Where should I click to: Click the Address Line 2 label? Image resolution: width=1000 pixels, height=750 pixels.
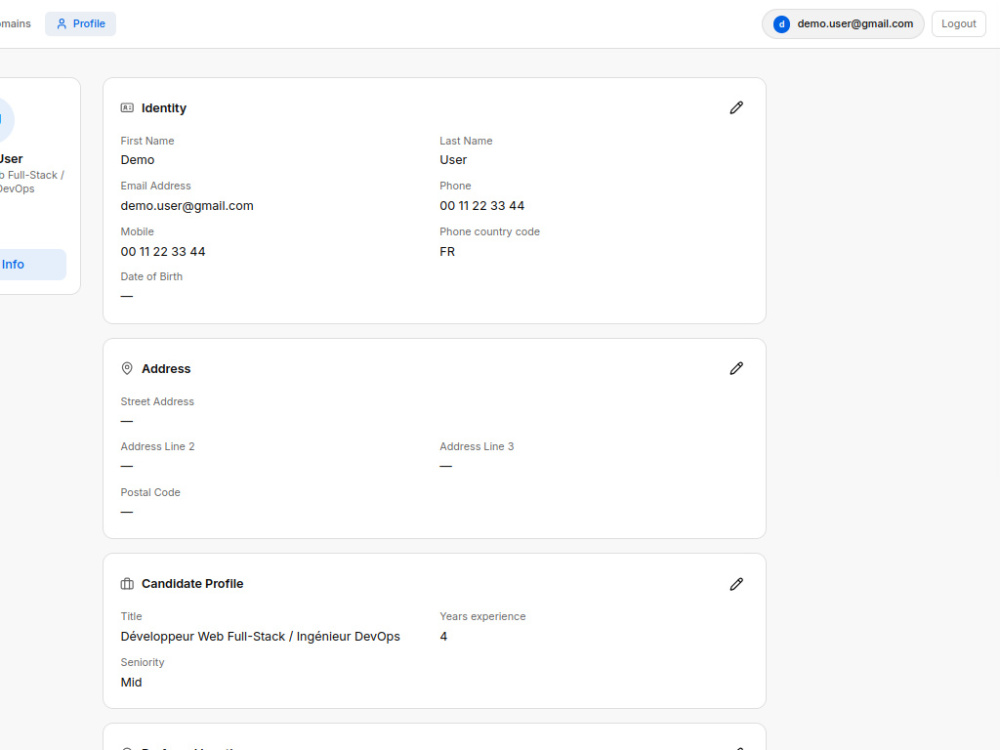[158, 446]
